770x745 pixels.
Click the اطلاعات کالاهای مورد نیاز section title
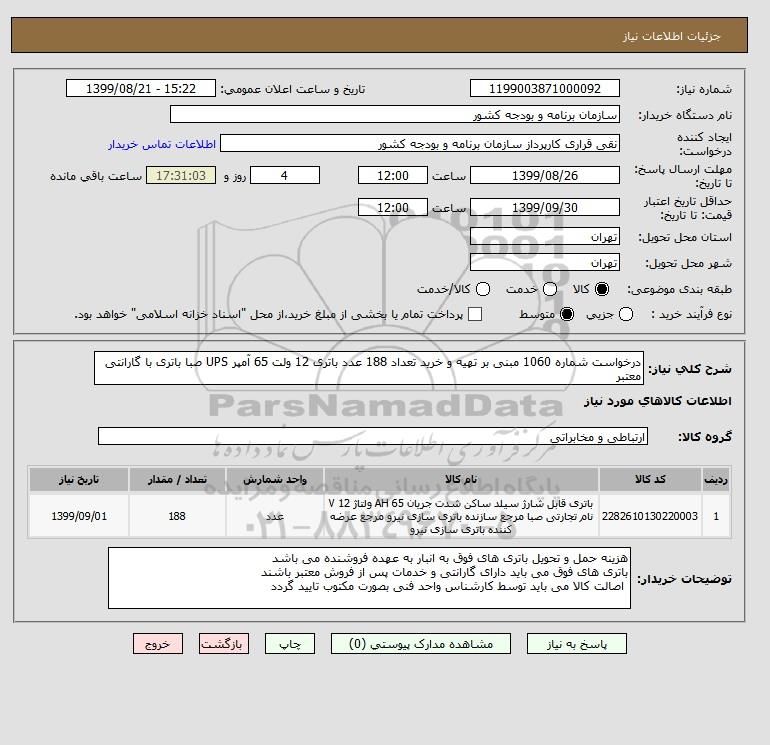(x=658, y=401)
